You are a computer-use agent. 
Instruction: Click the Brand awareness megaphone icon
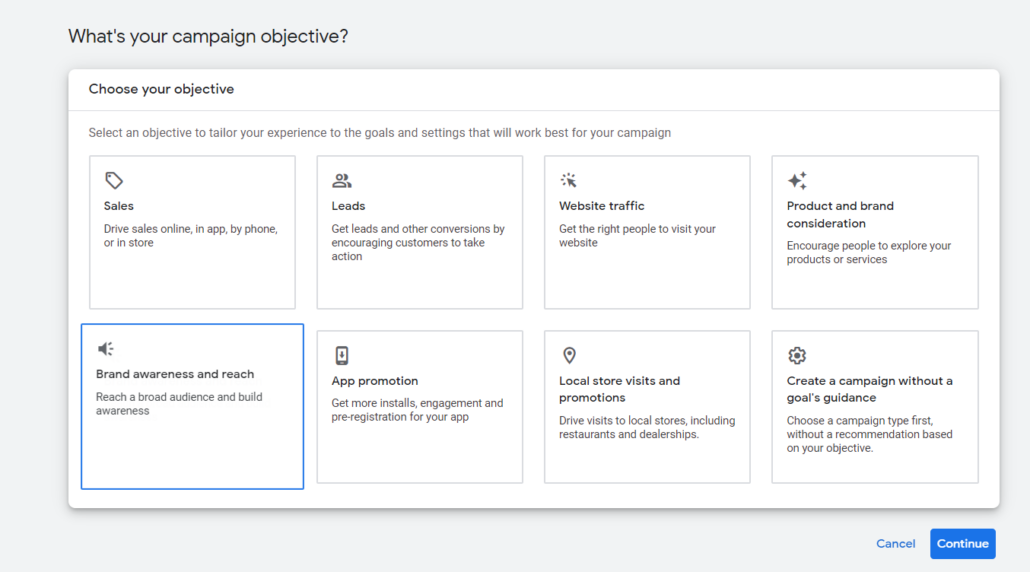point(106,349)
